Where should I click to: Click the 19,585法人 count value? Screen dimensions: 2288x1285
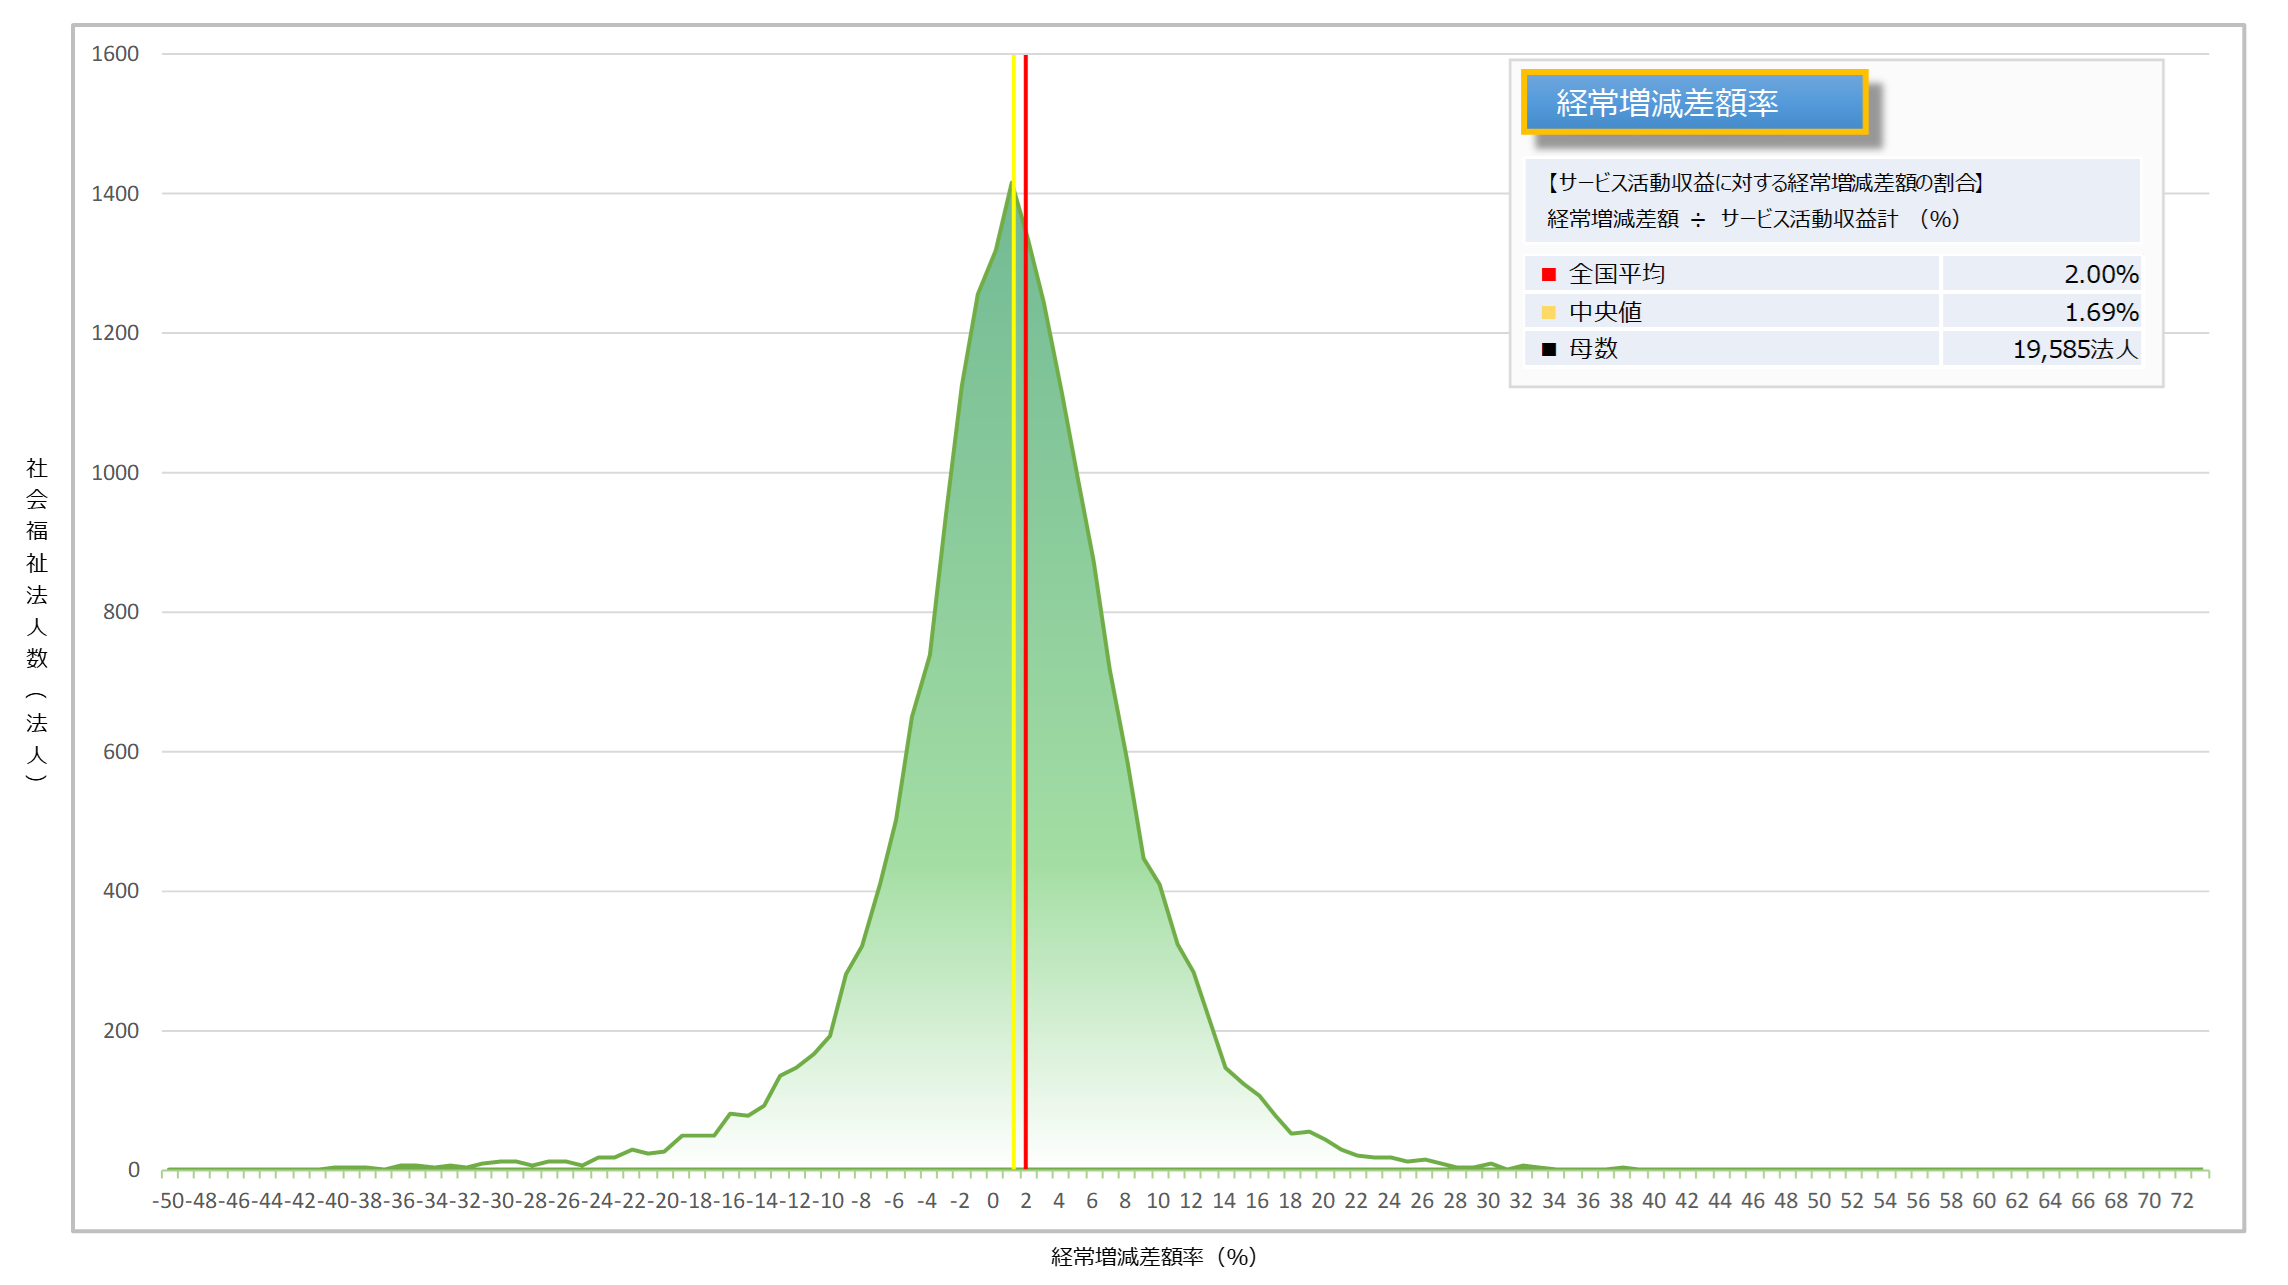pyautogui.click(x=2075, y=349)
